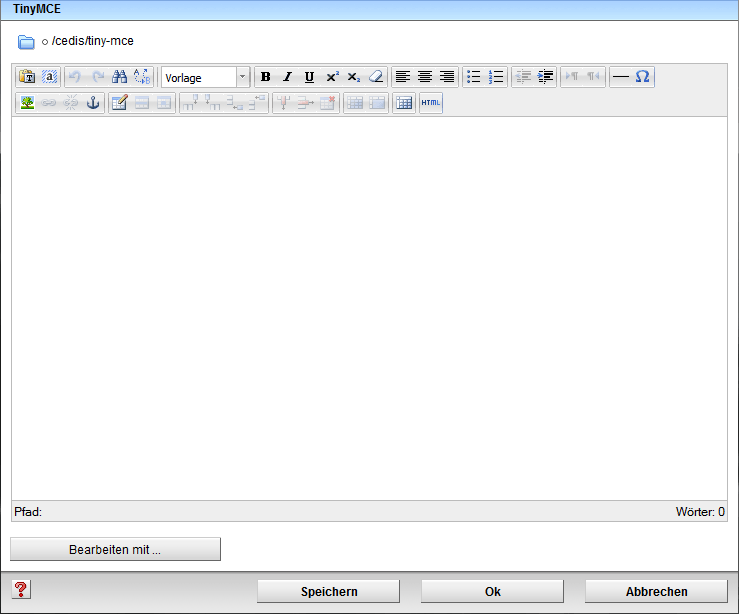Center-align the text
The width and height of the screenshot is (739, 614).
[x=425, y=77]
